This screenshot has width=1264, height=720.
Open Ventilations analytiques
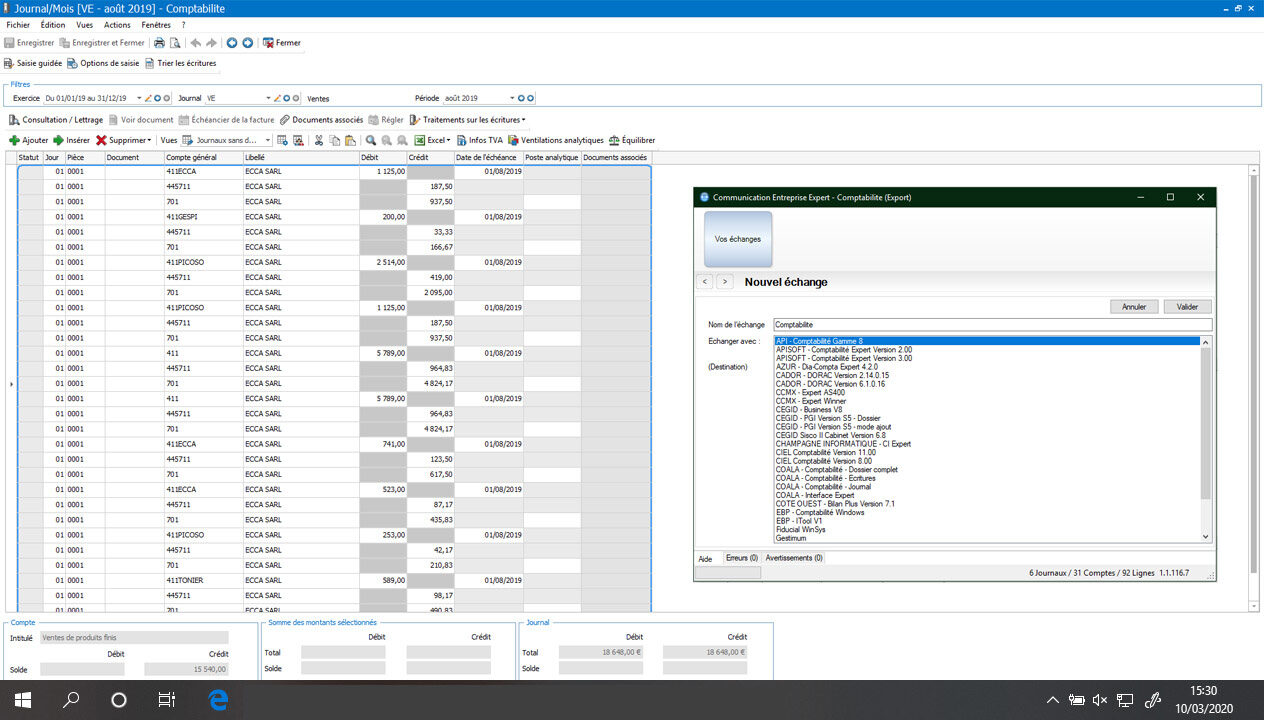point(558,140)
